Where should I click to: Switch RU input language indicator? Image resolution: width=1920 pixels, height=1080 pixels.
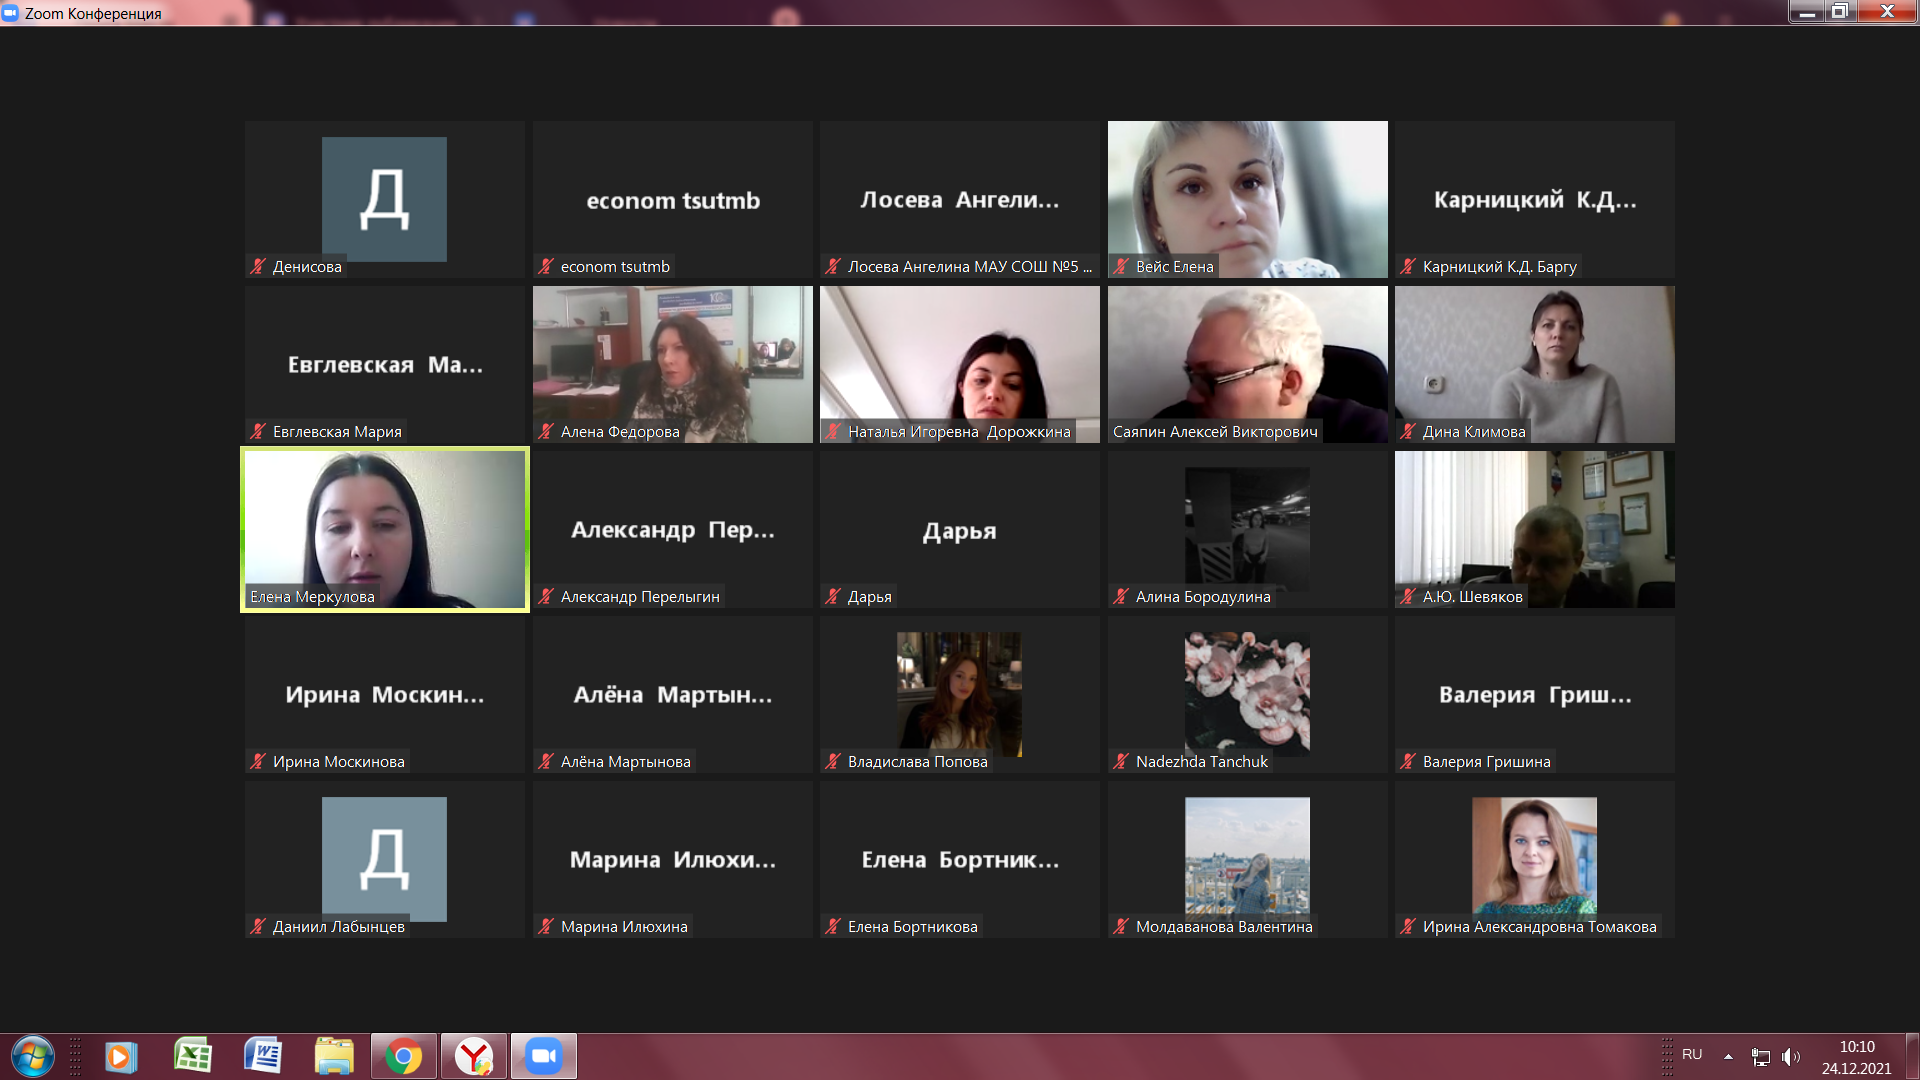point(1692,1055)
